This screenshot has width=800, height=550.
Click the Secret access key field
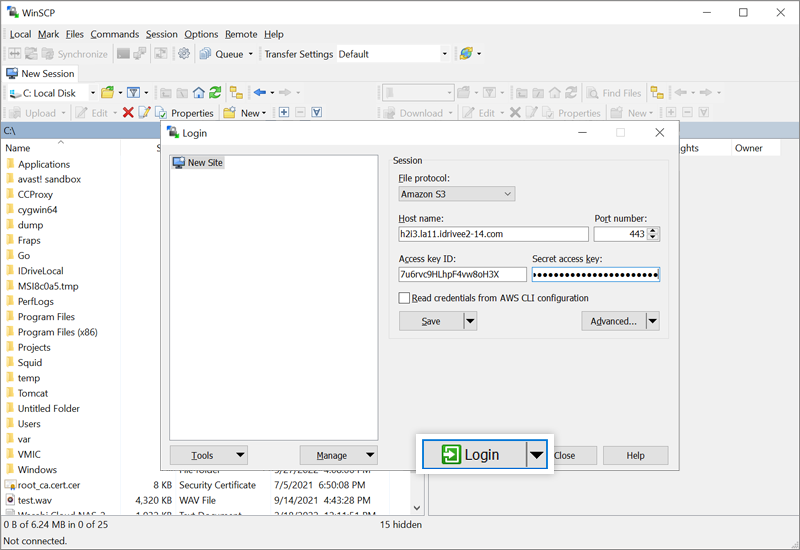coord(595,274)
